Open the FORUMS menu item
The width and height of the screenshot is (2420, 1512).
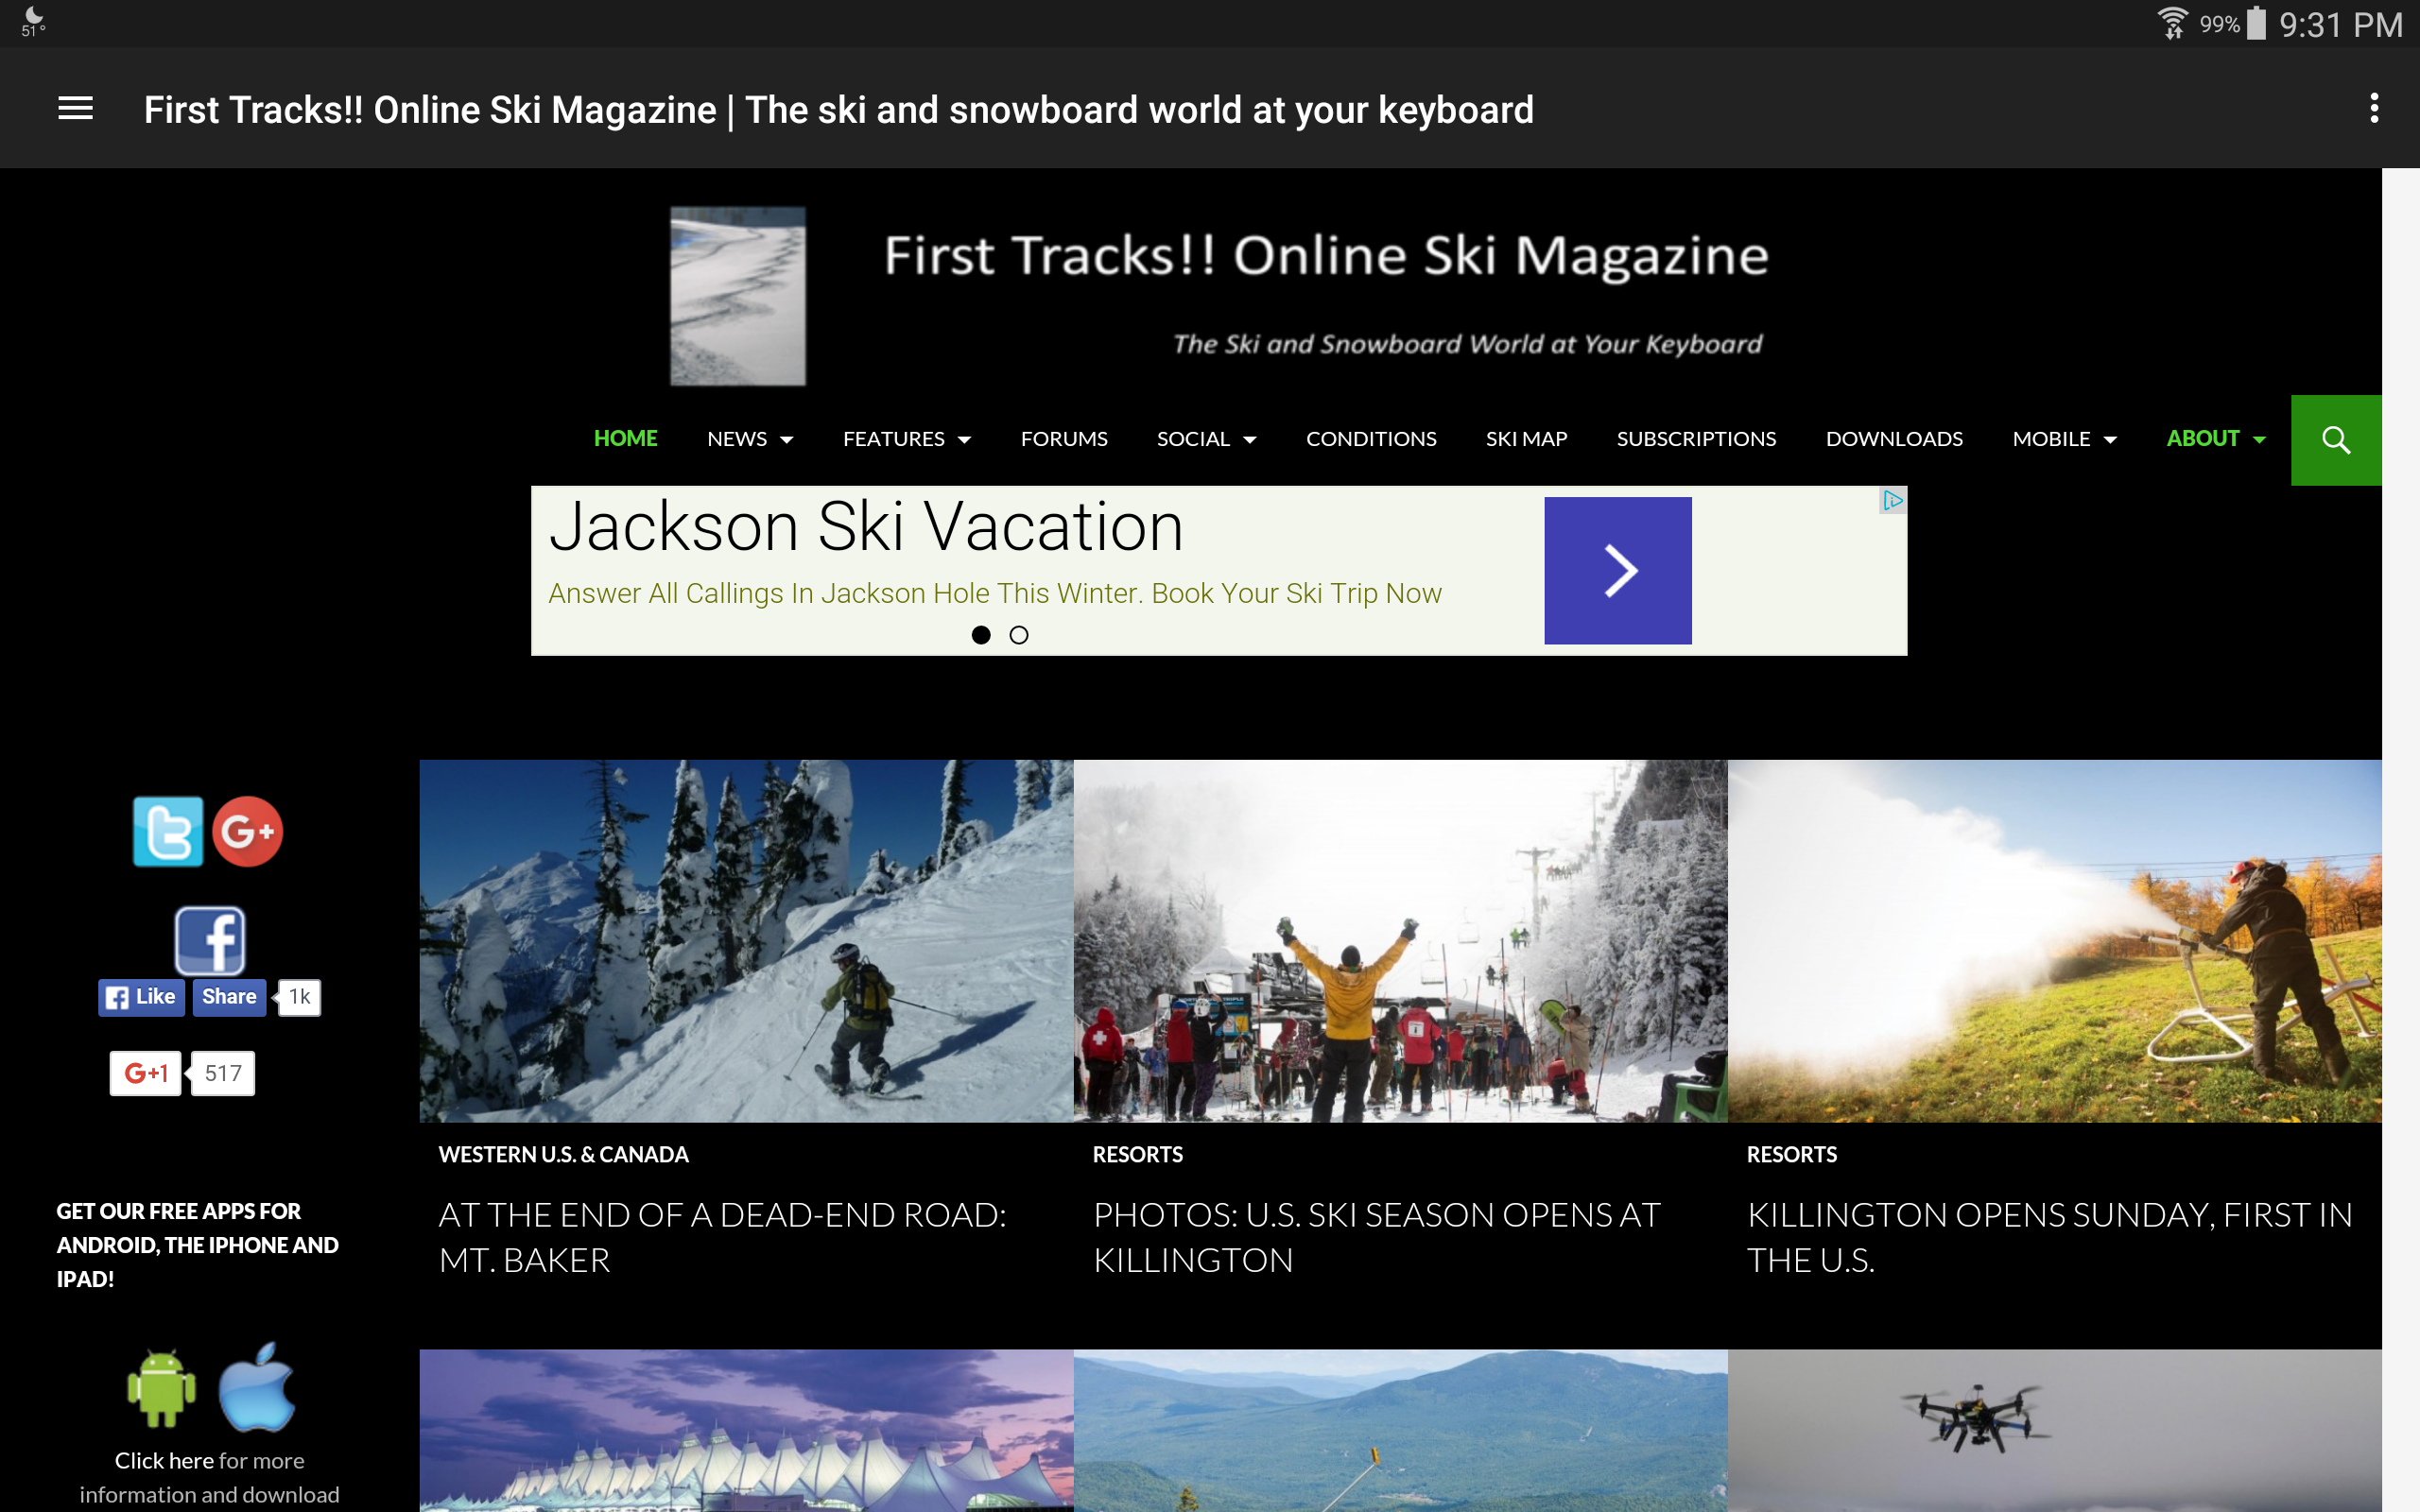point(1064,439)
